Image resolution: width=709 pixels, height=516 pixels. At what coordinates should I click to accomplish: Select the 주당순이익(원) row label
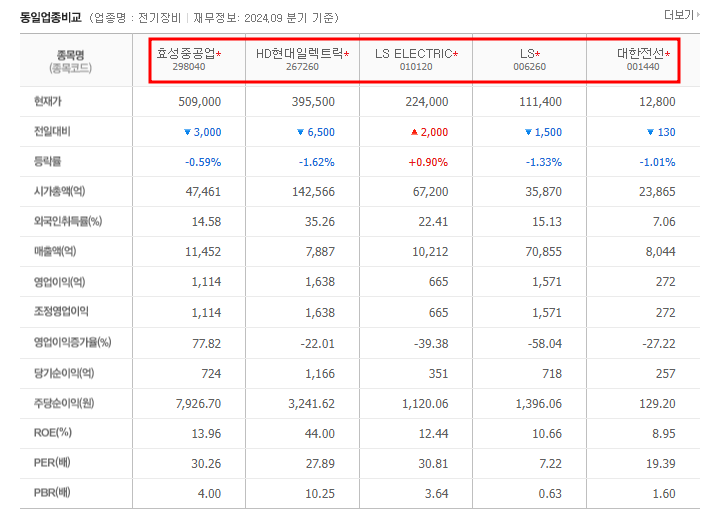click(64, 403)
